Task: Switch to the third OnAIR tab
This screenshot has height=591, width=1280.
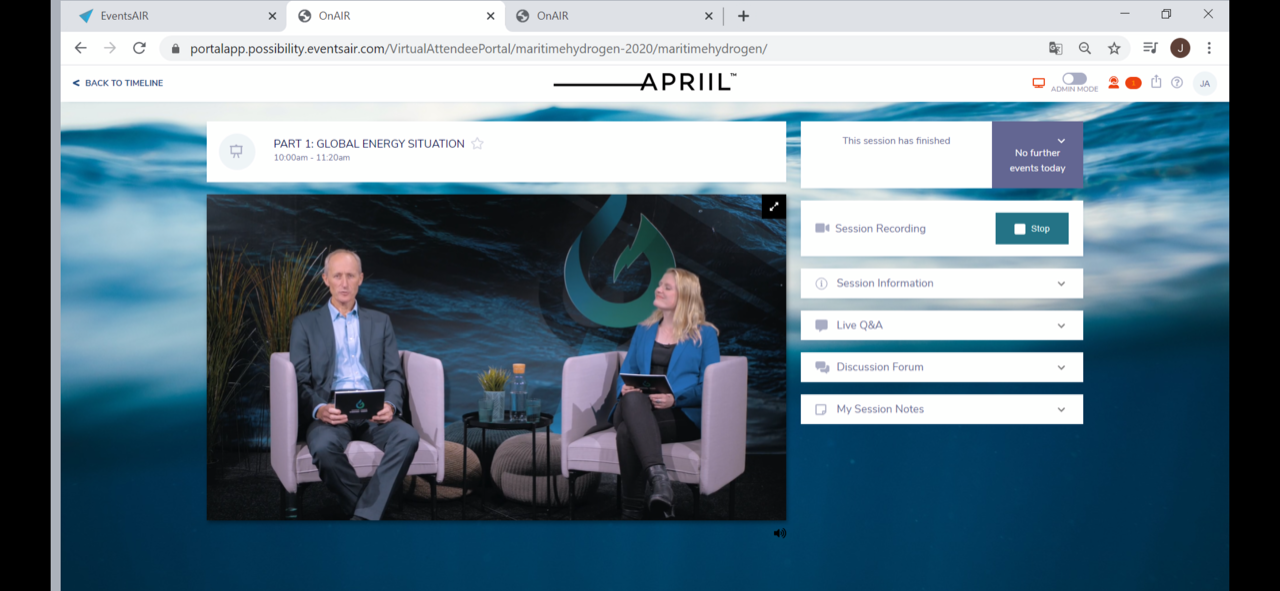Action: point(608,16)
